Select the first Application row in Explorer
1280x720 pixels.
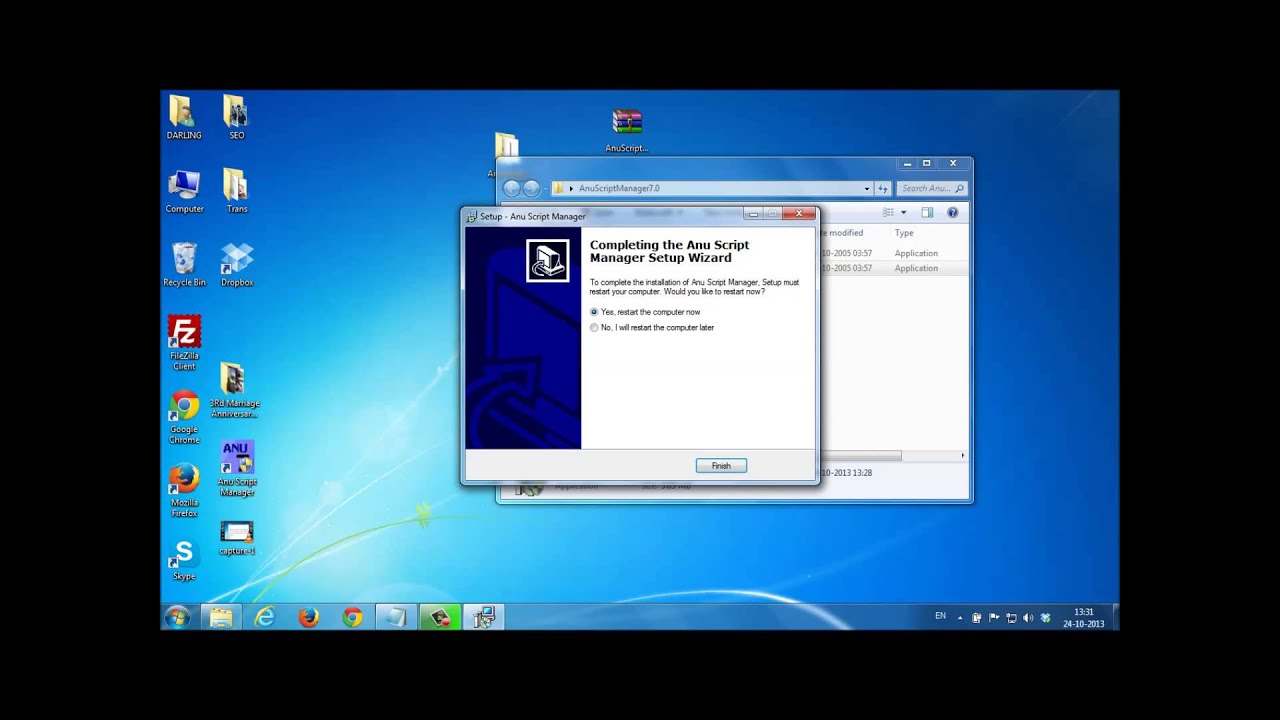[x=893, y=253]
